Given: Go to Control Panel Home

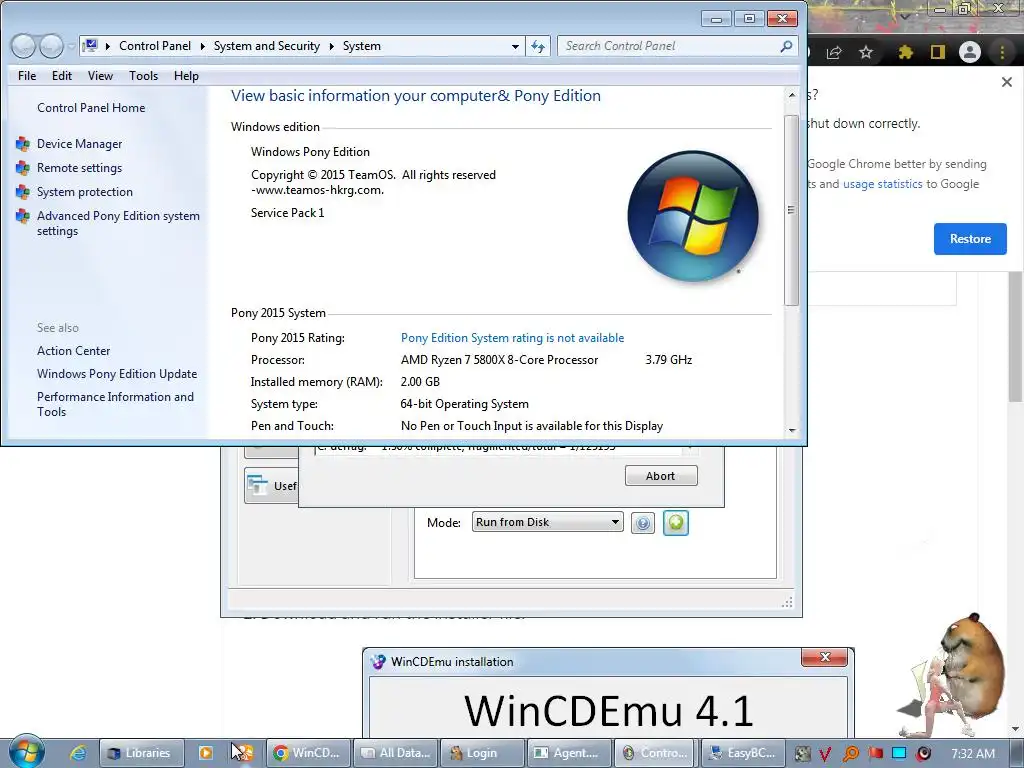Looking at the screenshot, I should click(91, 108).
